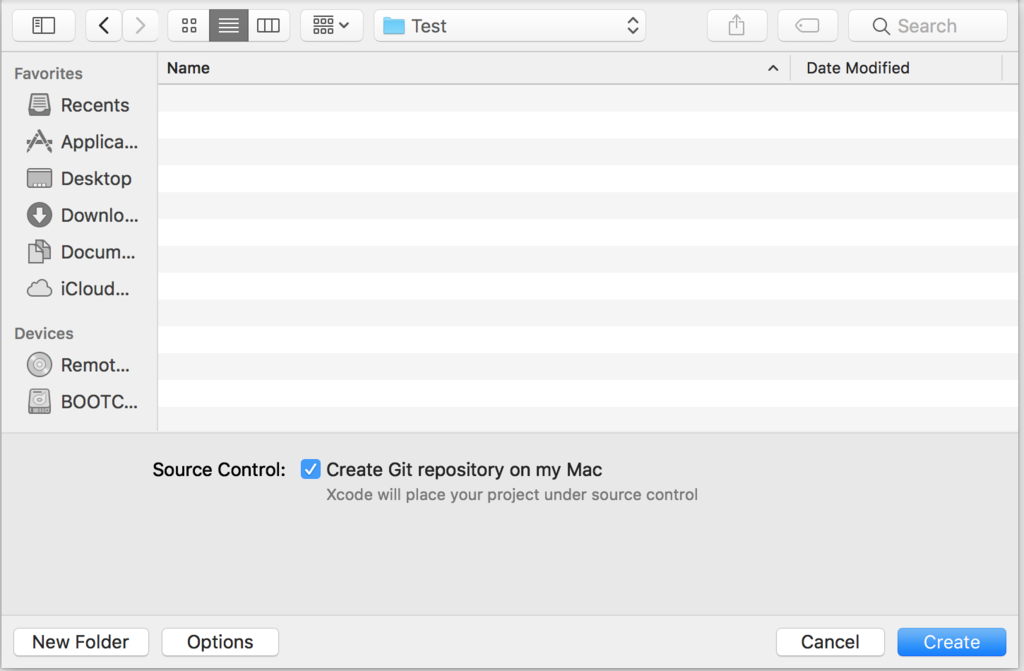
Task: Click the Share icon in toolbar
Action: point(737,25)
